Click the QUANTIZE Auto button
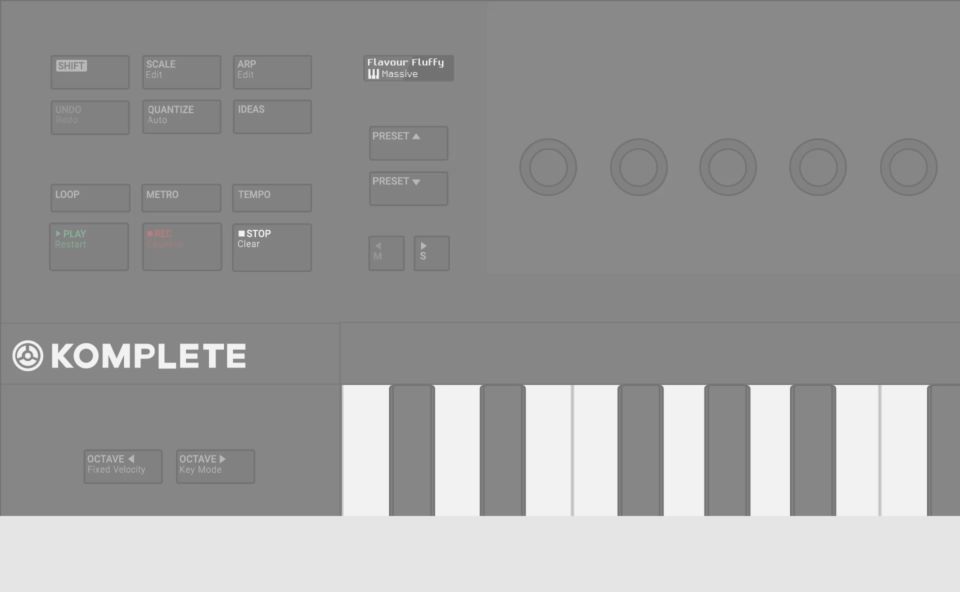The image size is (960, 592). tap(182, 117)
